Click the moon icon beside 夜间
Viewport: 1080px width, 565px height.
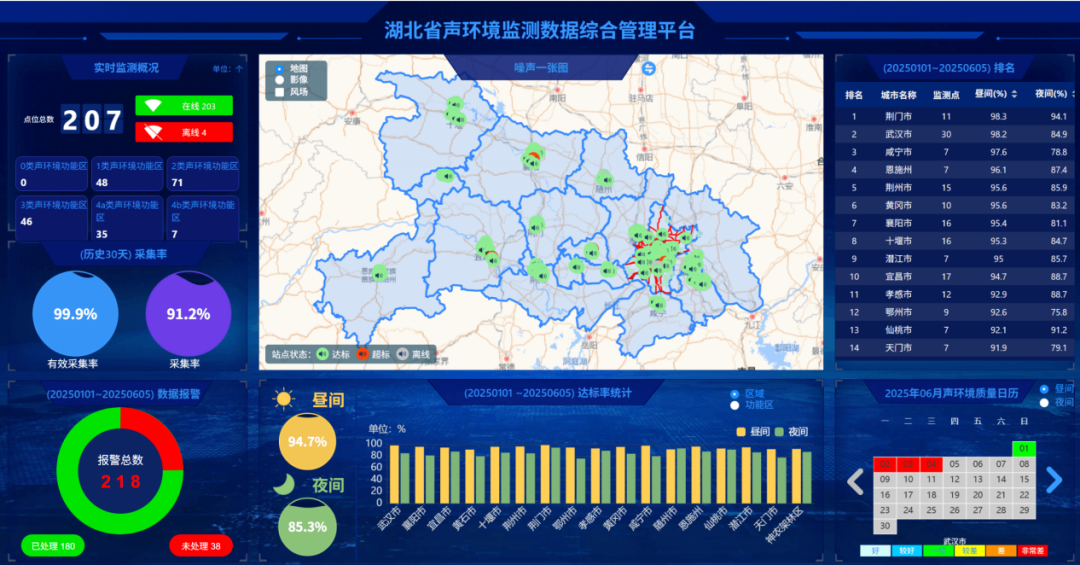pyautogui.click(x=285, y=485)
